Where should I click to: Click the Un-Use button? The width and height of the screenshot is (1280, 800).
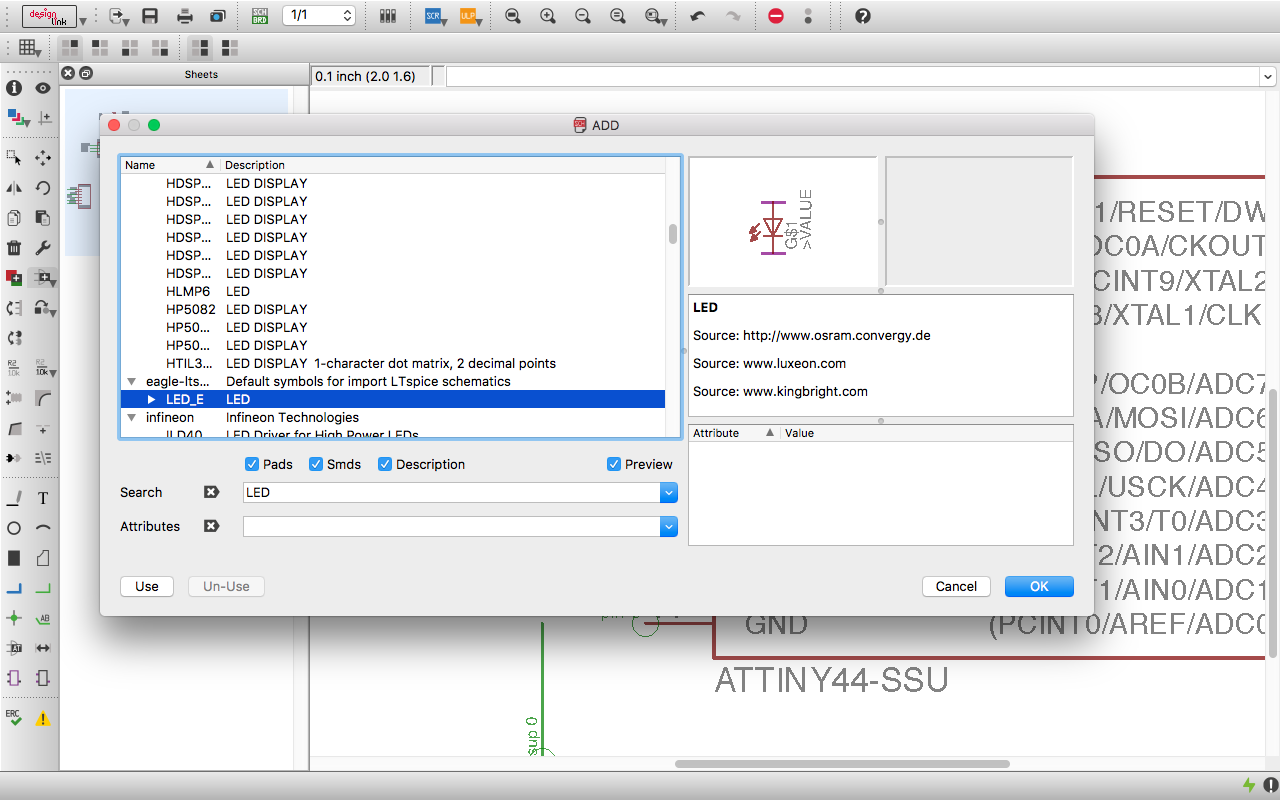(x=226, y=586)
